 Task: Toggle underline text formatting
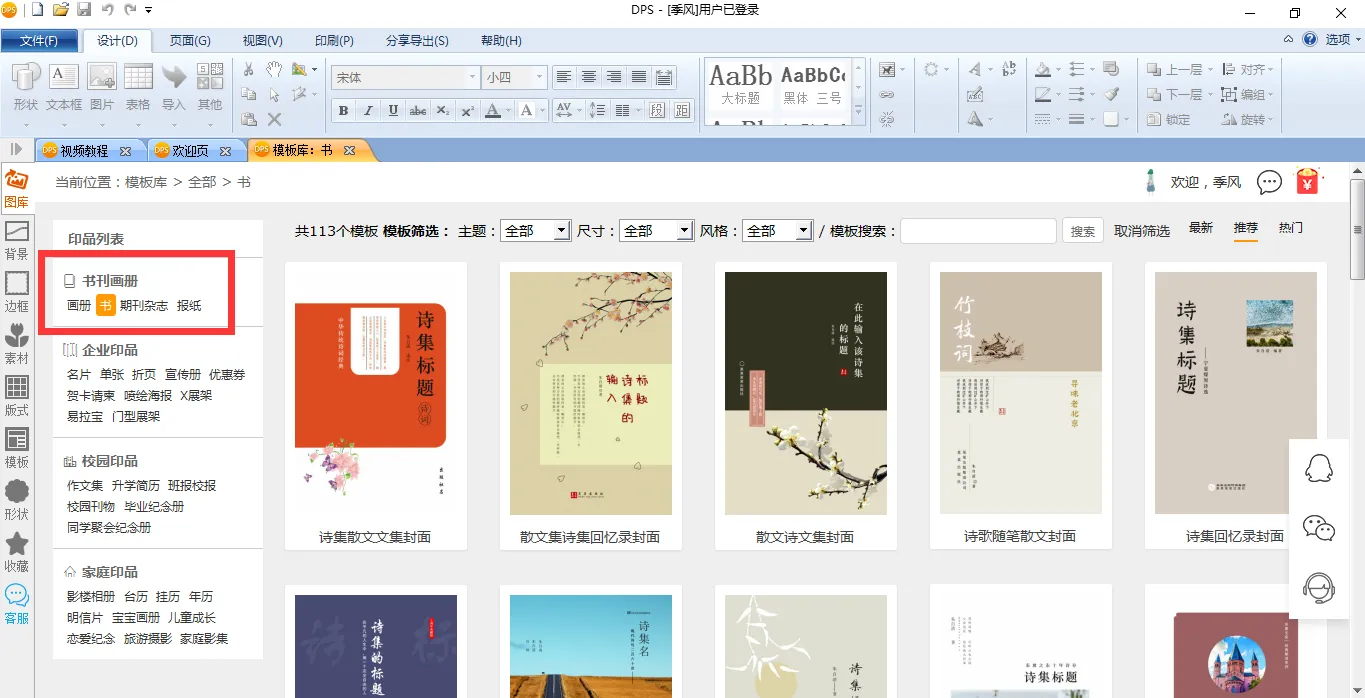pos(393,111)
